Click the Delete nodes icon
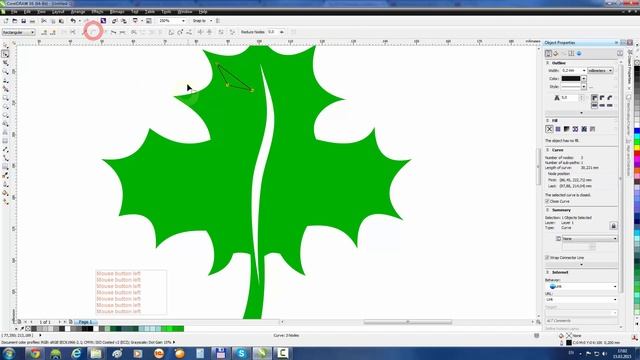This screenshot has width=640, height=360. (x=53, y=32)
